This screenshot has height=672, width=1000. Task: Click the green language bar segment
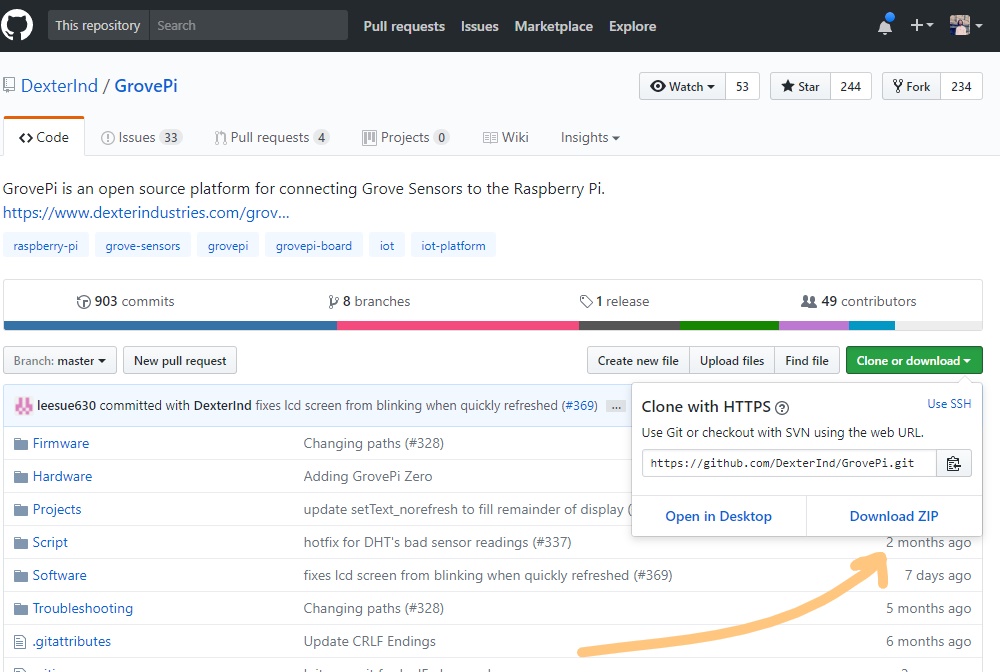click(729, 326)
